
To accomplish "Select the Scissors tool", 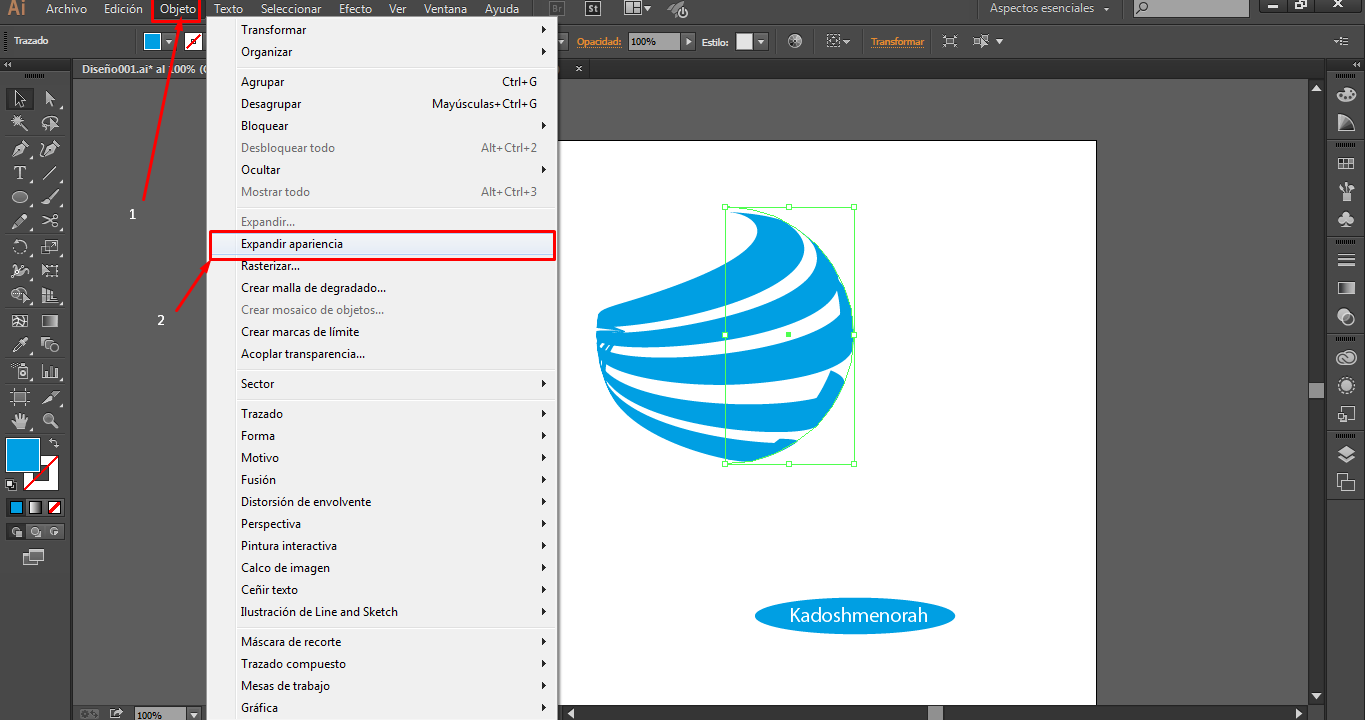I will click(50, 222).
